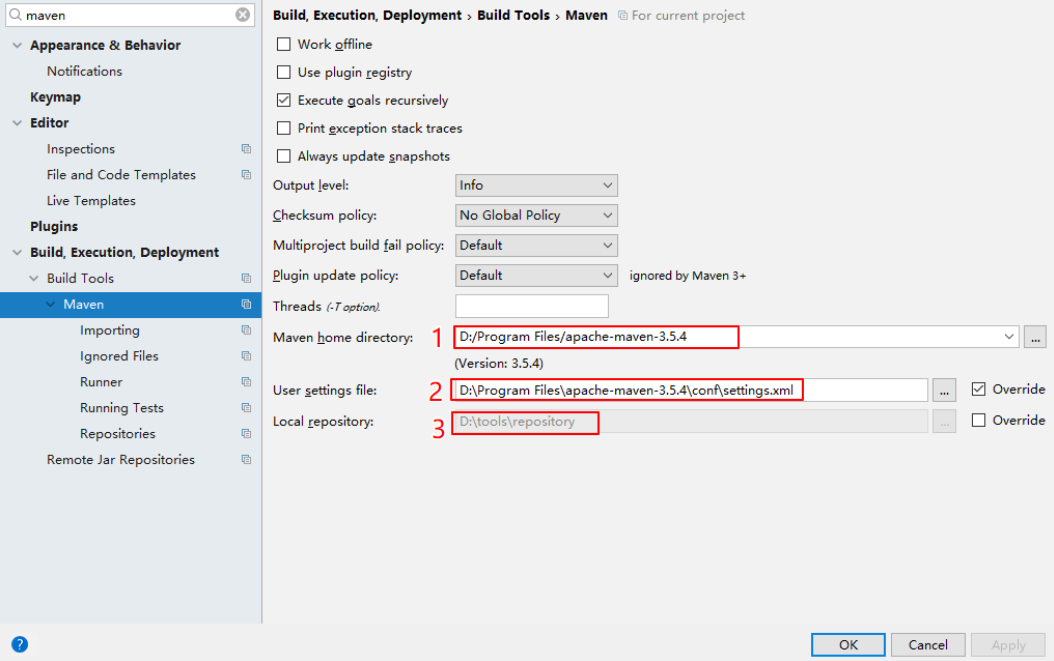Click the icon next to For current project
The image size is (1054, 661).
pos(625,15)
